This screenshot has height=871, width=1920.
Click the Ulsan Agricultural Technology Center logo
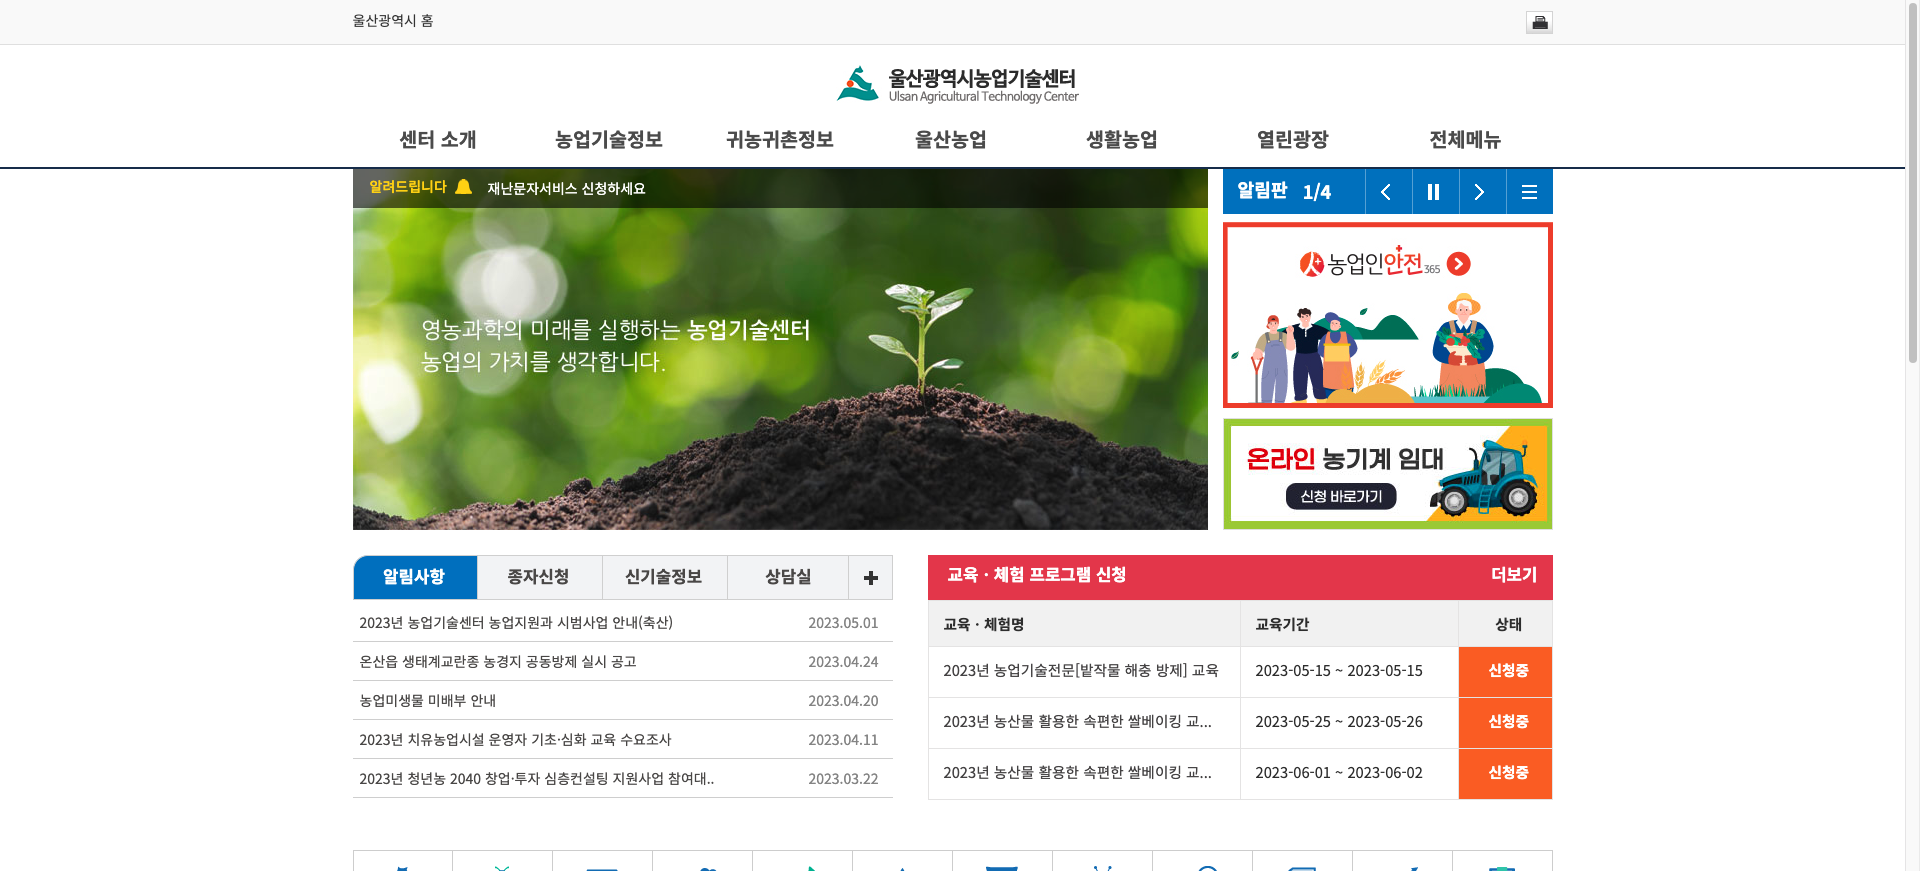pyautogui.click(x=958, y=85)
